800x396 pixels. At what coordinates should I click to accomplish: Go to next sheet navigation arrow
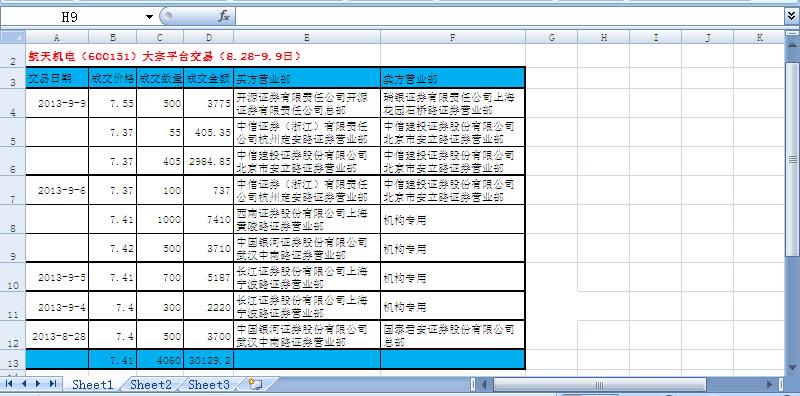tap(38, 384)
